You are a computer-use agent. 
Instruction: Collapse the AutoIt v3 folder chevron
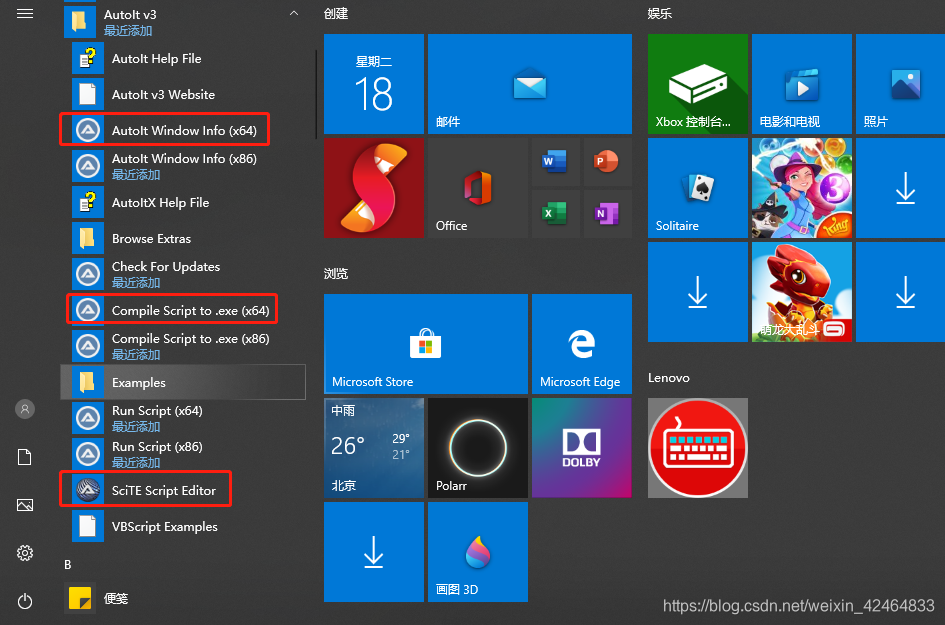click(x=294, y=13)
